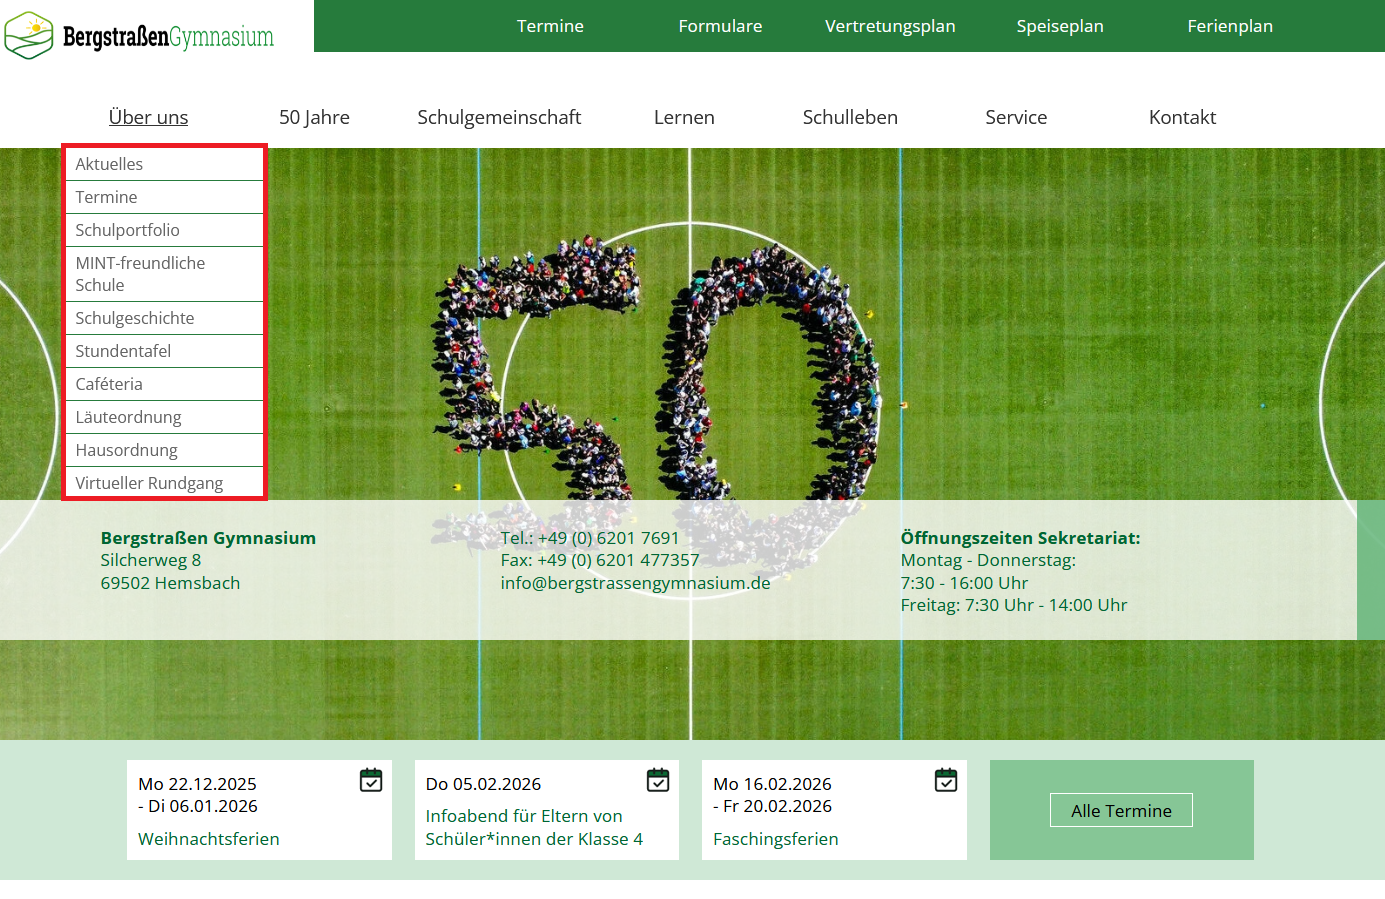Image resolution: width=1385 pixels, height=899 pixels.
Task: Expand the 50 Jahre menu
Action: click(314, 117)
